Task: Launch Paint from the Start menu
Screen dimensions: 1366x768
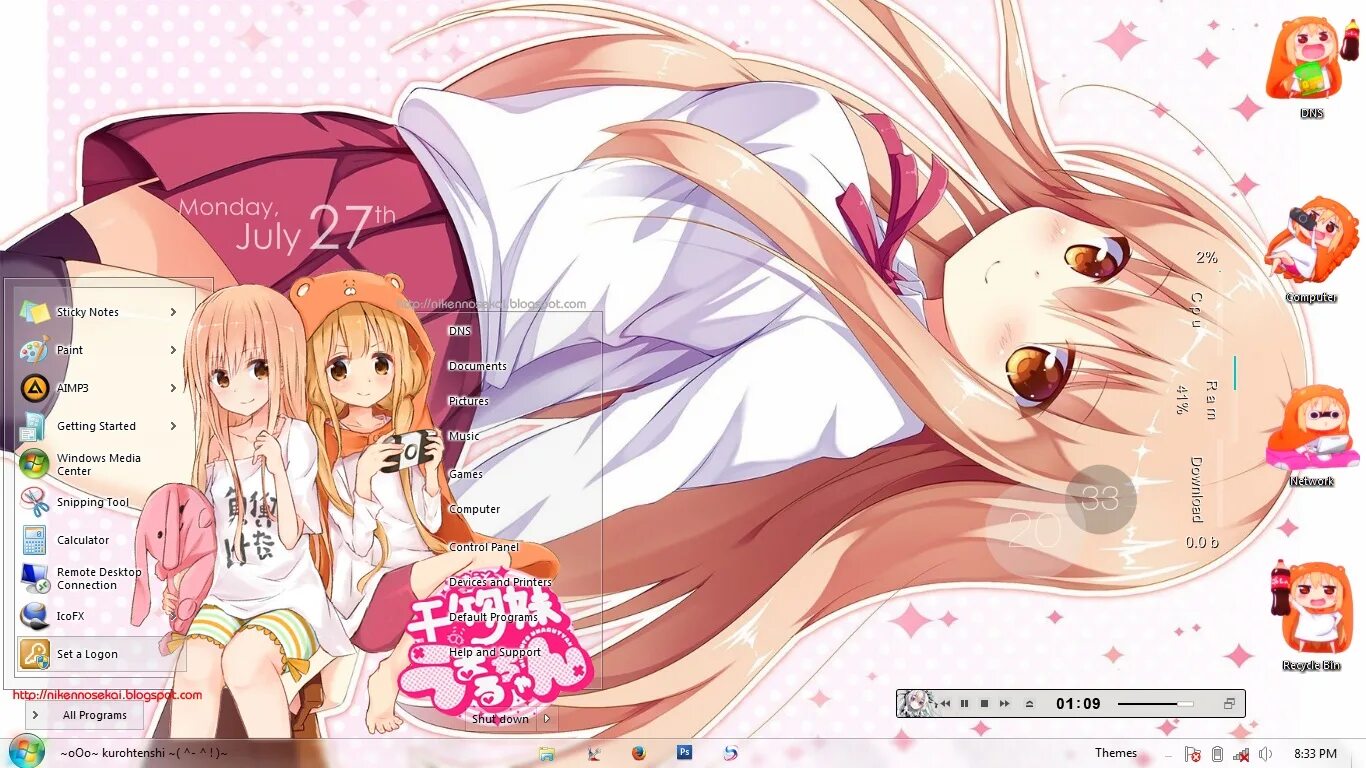Action: pos(100,350)
